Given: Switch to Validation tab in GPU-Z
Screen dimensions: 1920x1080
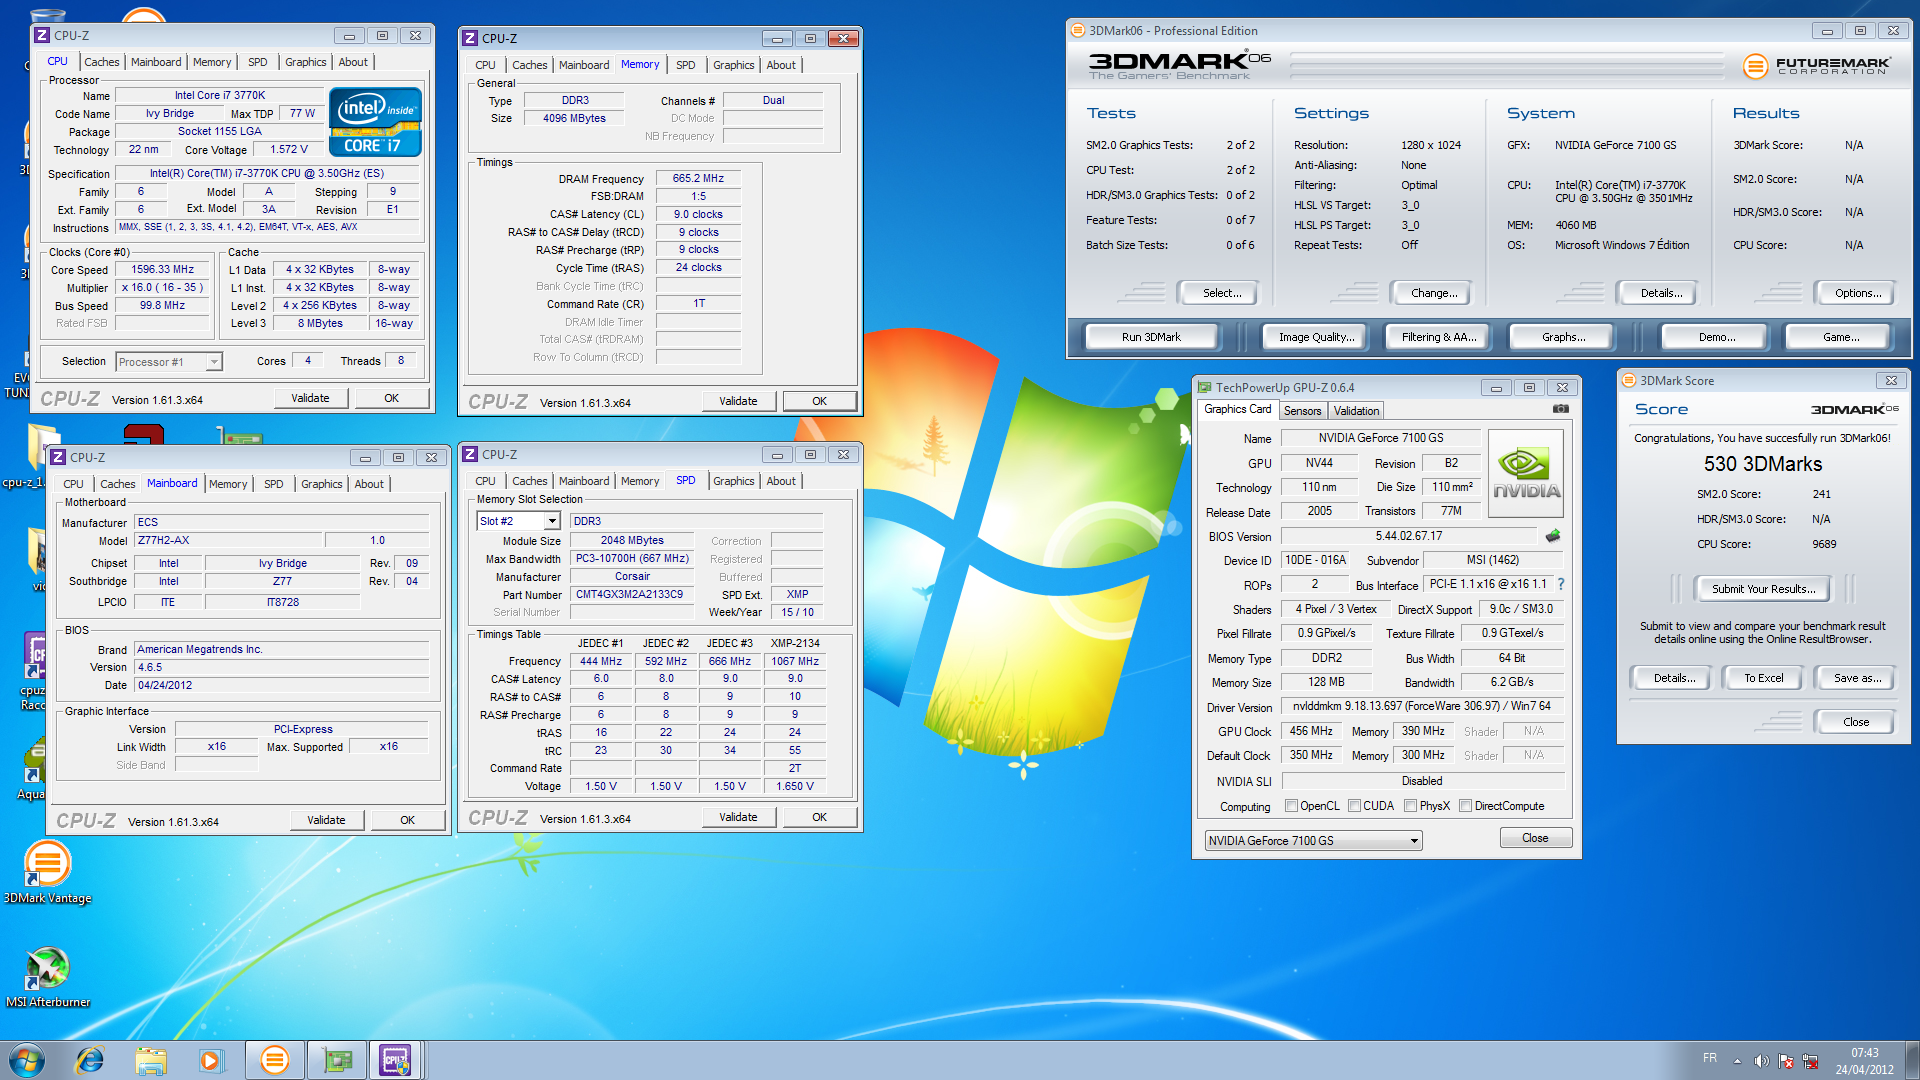Looking at the screenshot, I should [x=1356, y=411].
